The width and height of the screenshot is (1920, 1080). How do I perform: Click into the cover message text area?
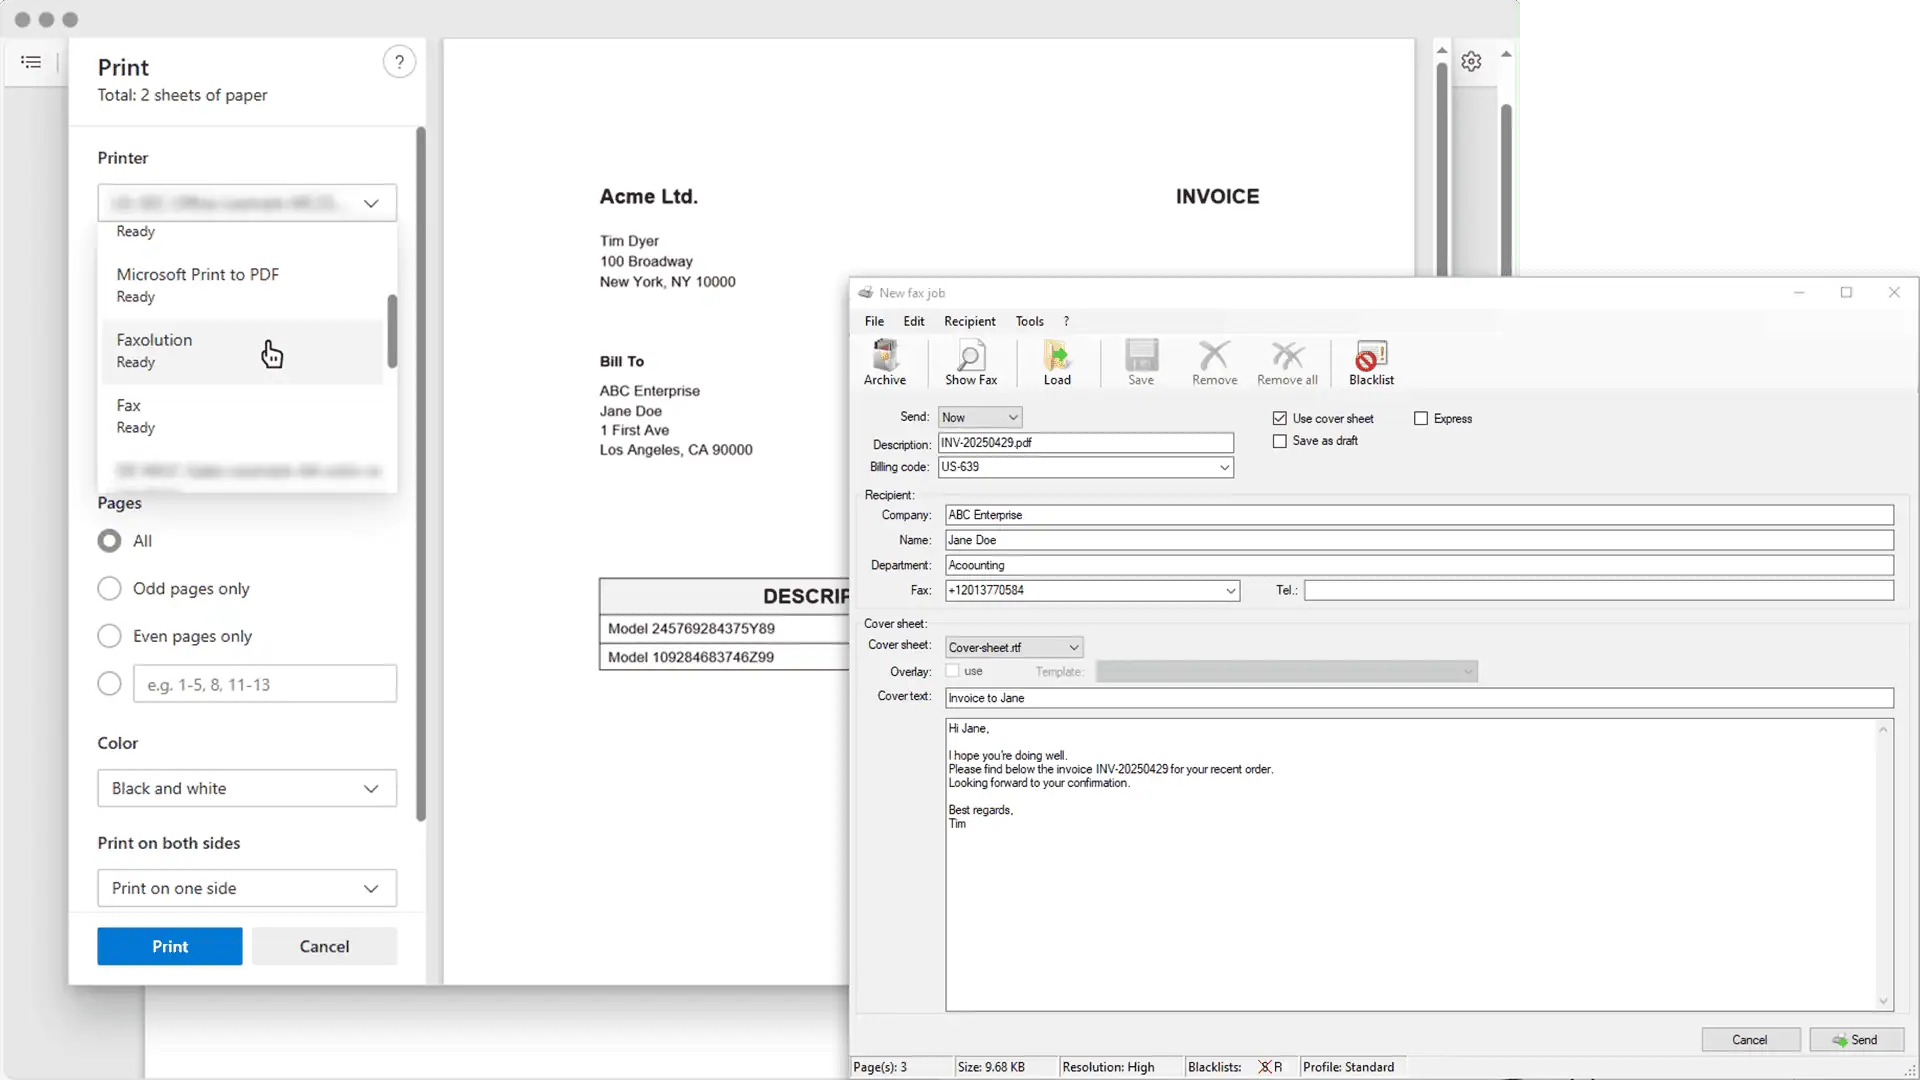(x=1410, y=865)
